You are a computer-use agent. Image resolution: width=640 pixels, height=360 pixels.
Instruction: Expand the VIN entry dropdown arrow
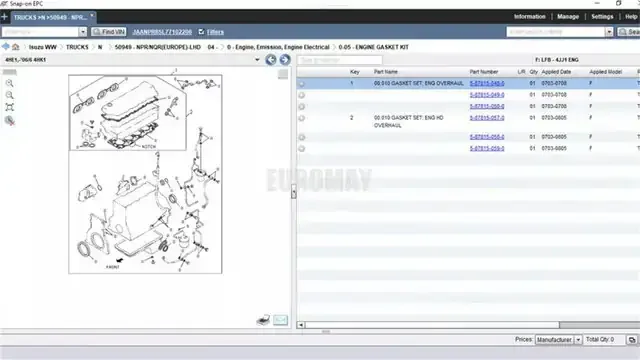point(83,32)
